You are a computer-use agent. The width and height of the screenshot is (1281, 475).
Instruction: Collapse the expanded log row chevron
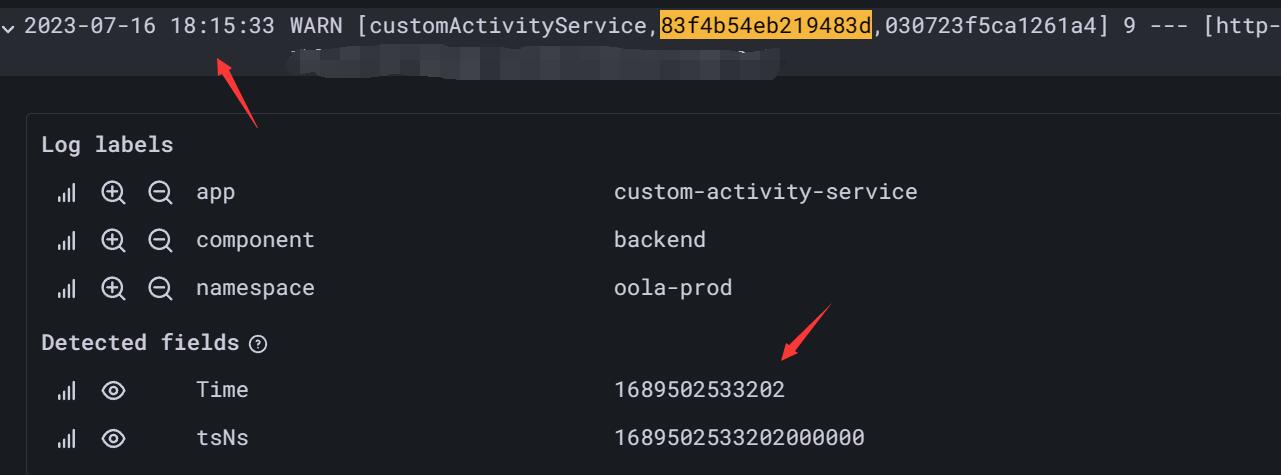coord(9,28)
